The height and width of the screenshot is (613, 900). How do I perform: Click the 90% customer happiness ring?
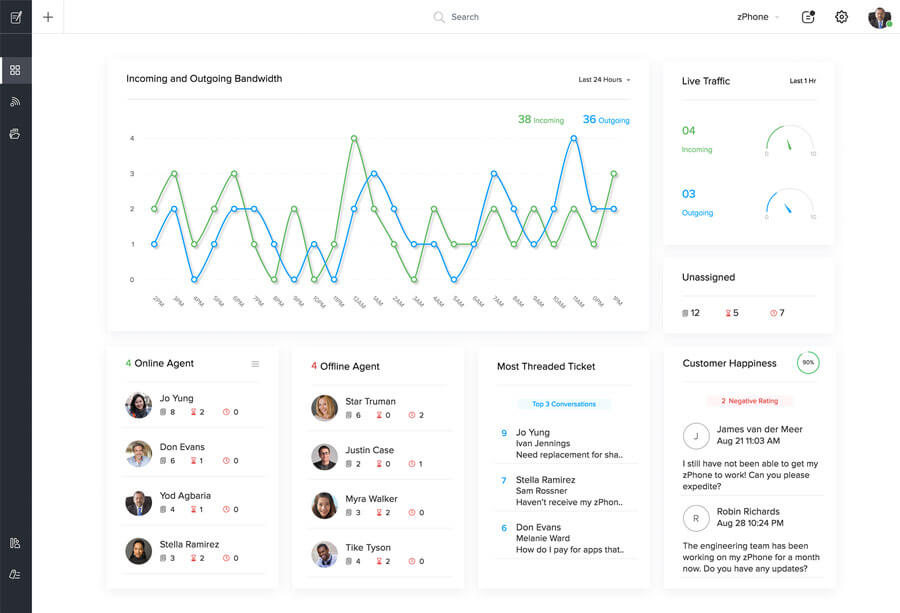808,363
